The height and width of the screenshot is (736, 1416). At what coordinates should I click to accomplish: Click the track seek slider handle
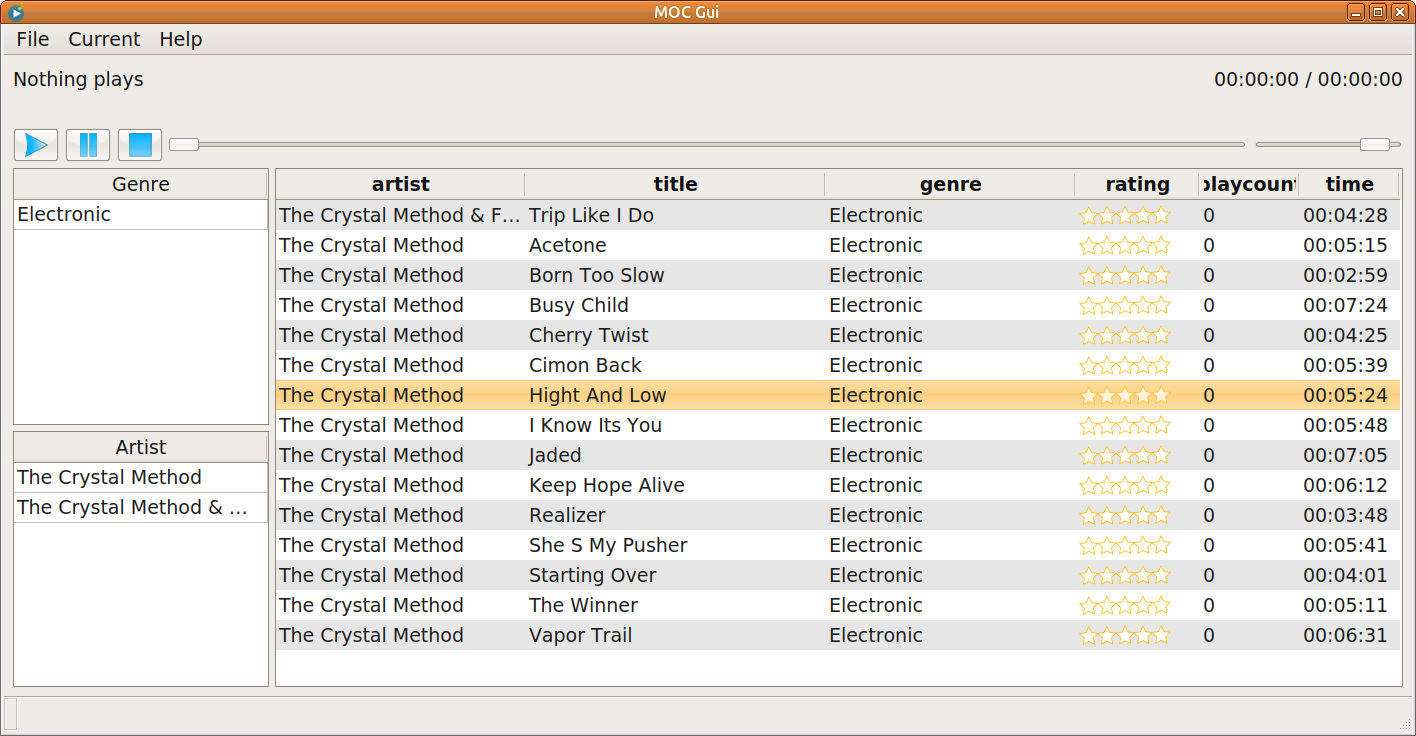[x=184, y=144]
